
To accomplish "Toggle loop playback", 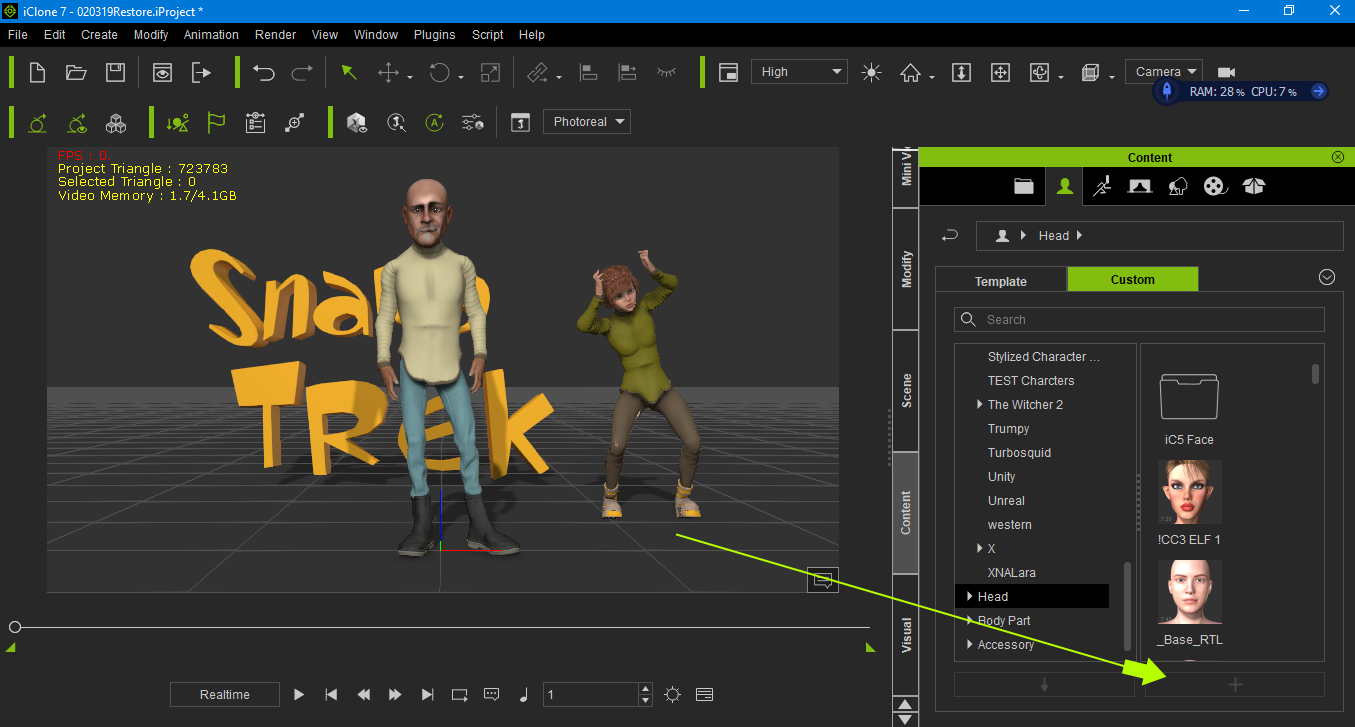I will (459, 694).
